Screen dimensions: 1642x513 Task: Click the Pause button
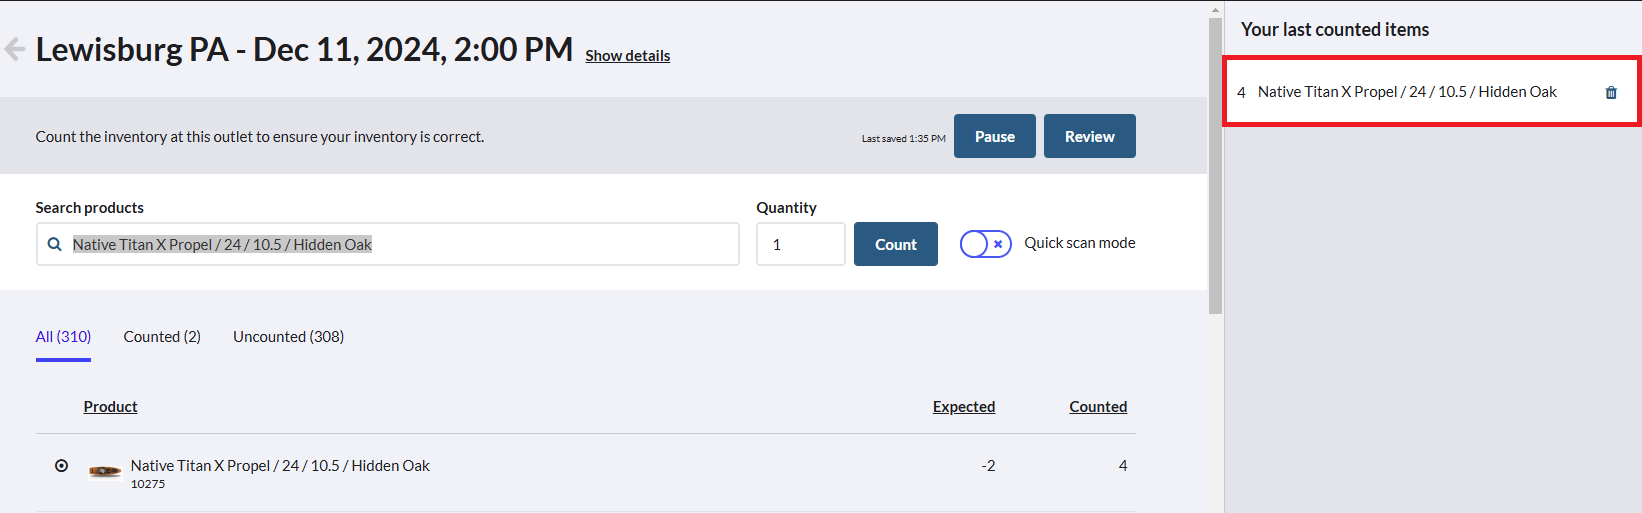click(x=995, y=136)
